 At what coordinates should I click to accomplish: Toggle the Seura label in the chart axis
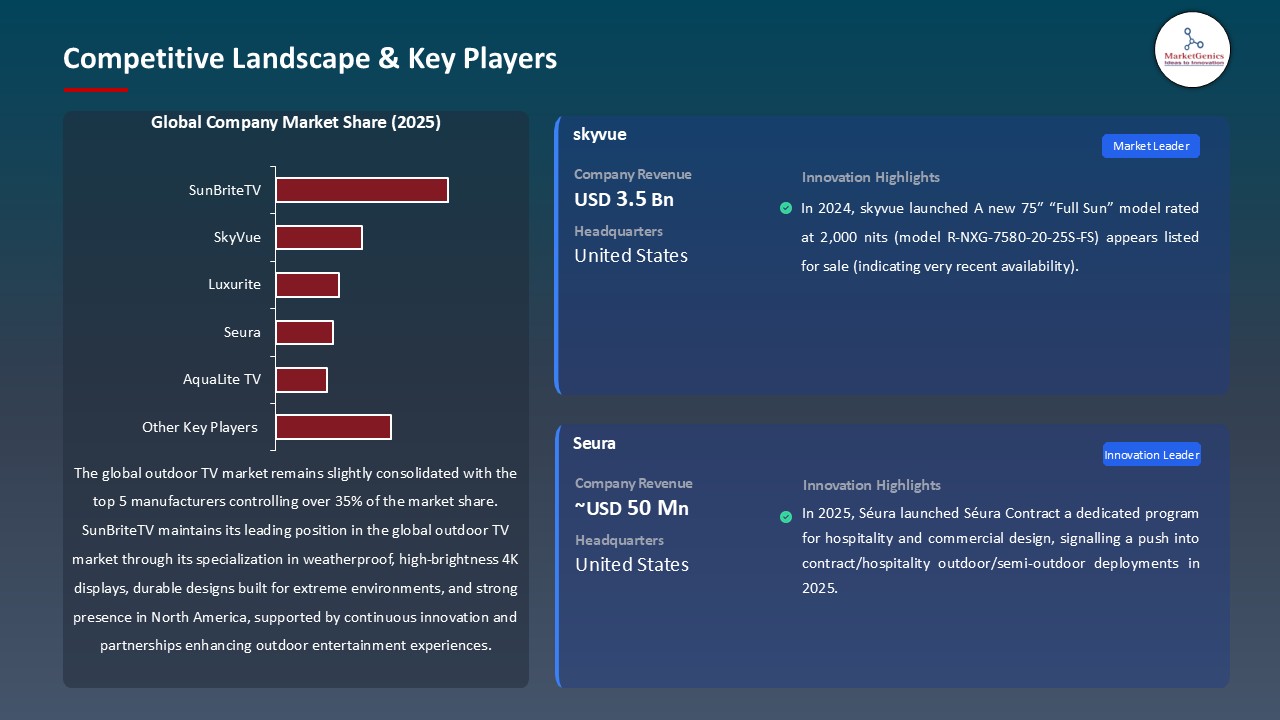(x=242, y=332)
